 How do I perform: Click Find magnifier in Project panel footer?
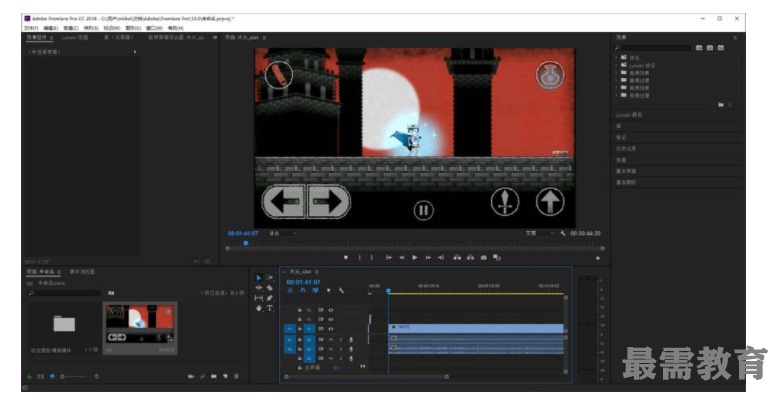click(202, 376)
